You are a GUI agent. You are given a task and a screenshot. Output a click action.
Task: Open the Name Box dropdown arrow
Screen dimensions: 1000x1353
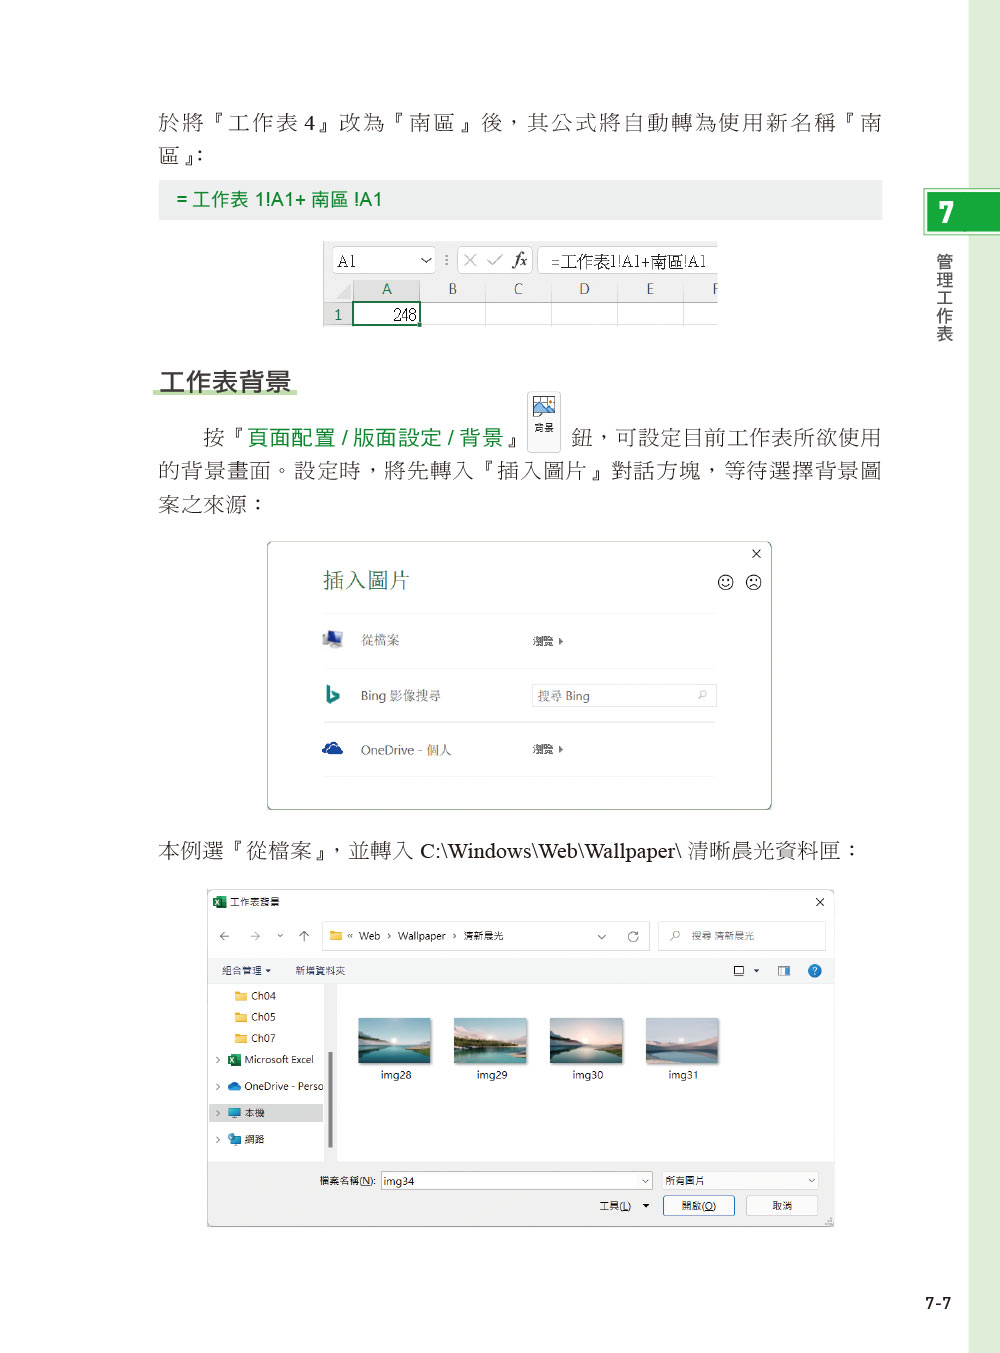click(426, 261)
